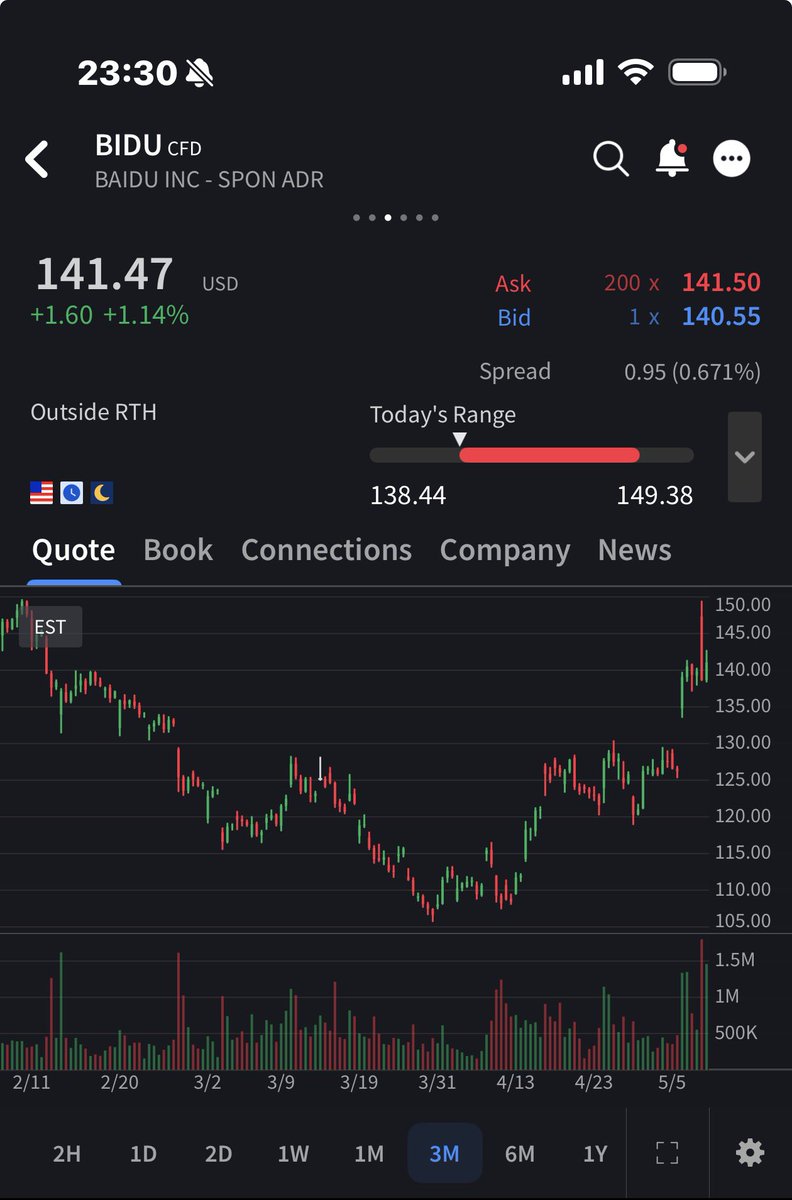Switch to the Book tab
This screenshot has height=1200, width=792.
pyautogui.click(x=178, y=550)
